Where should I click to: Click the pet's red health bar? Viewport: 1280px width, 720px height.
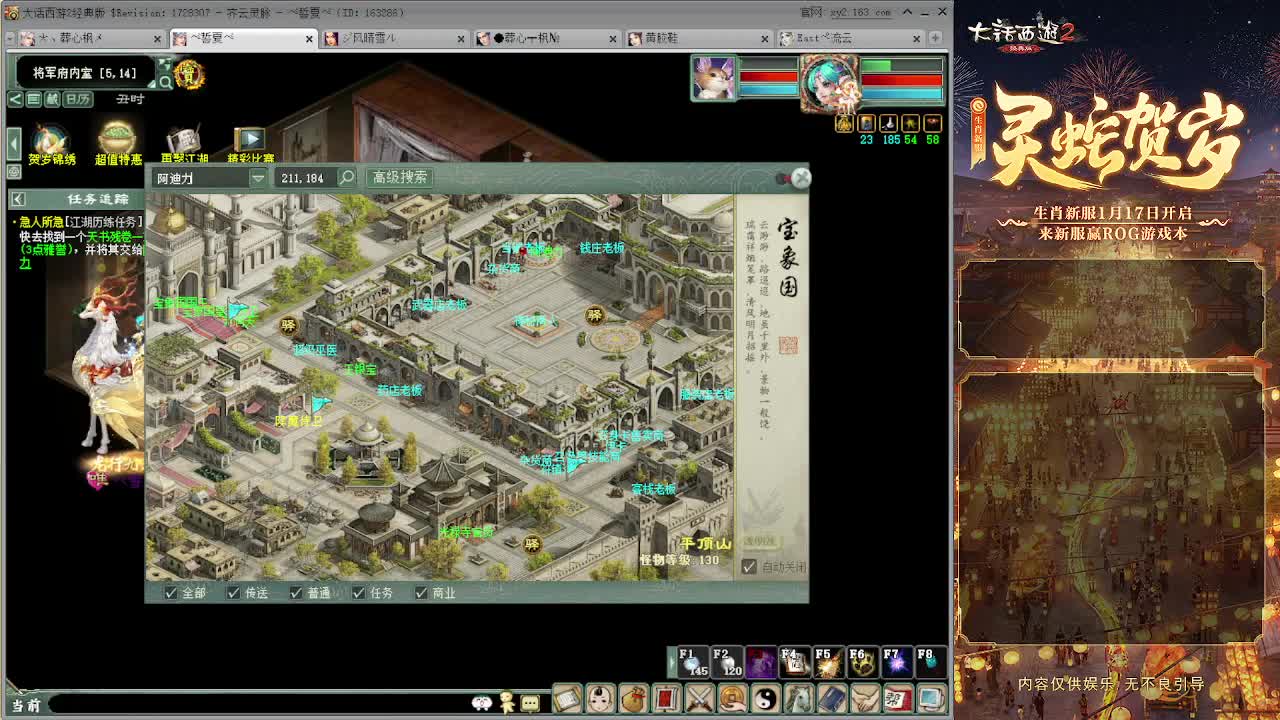[x=768, y=77]
